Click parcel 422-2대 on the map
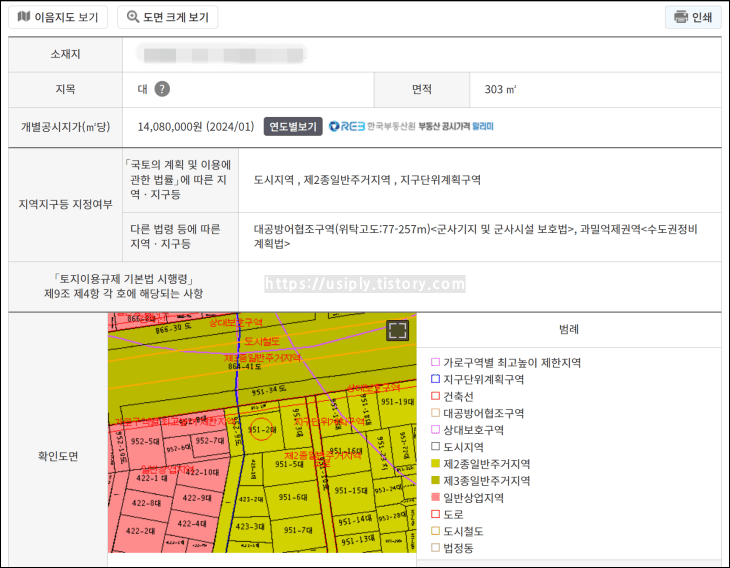Viewport: 730px width, 568px height. pos(141,531)
